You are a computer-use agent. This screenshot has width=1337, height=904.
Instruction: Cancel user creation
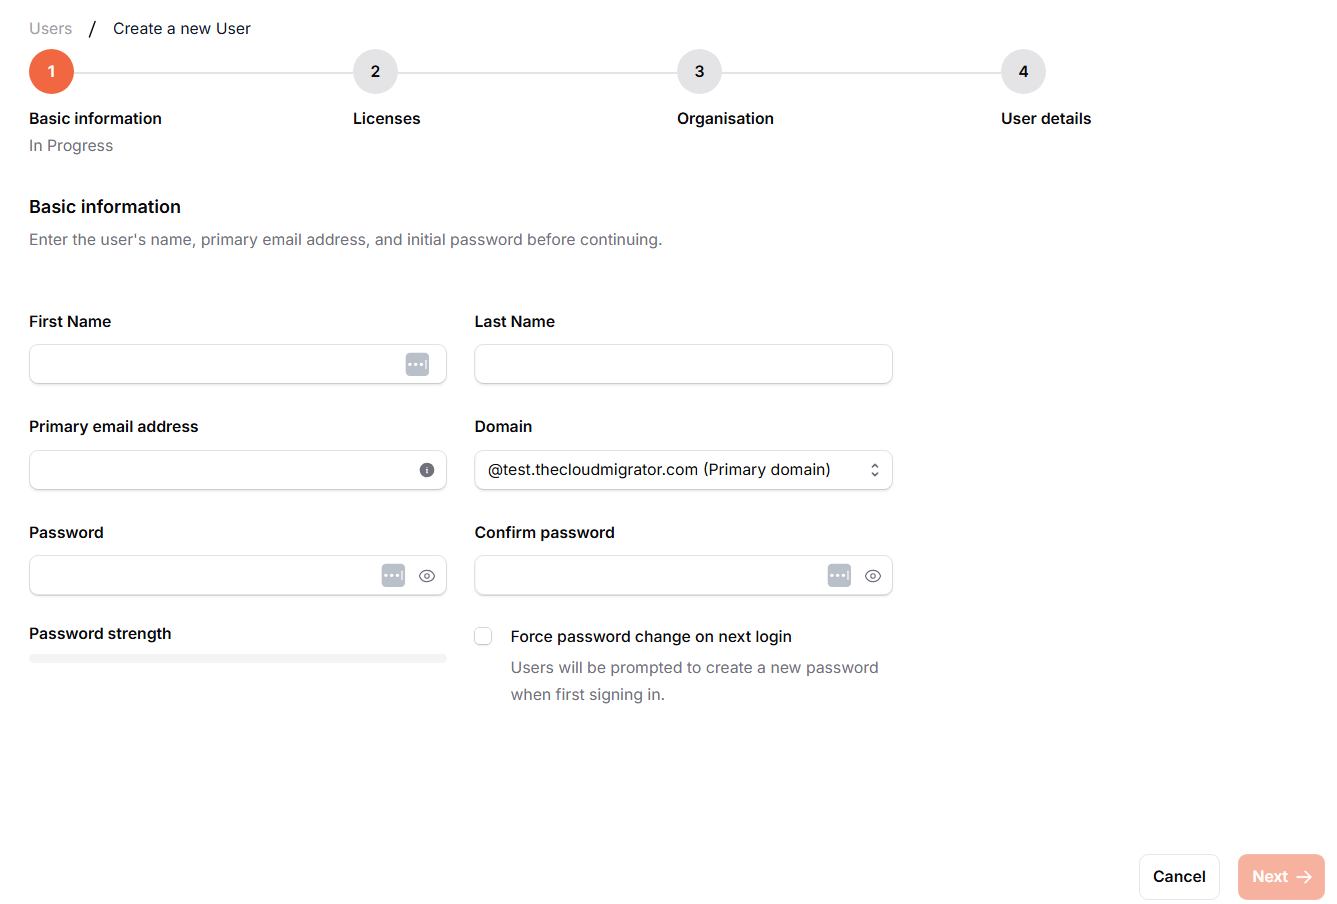pos(1179,877)
